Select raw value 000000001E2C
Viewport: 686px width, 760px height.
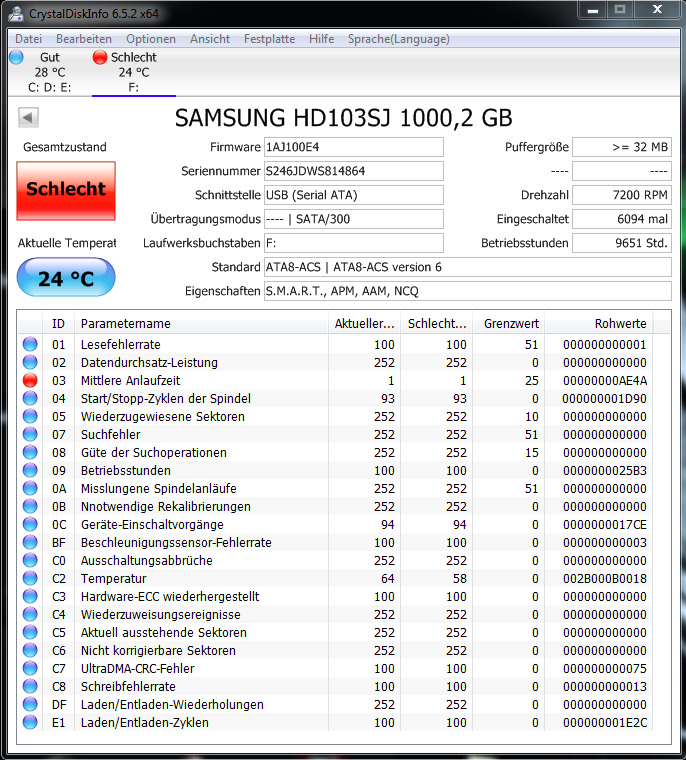605,722
